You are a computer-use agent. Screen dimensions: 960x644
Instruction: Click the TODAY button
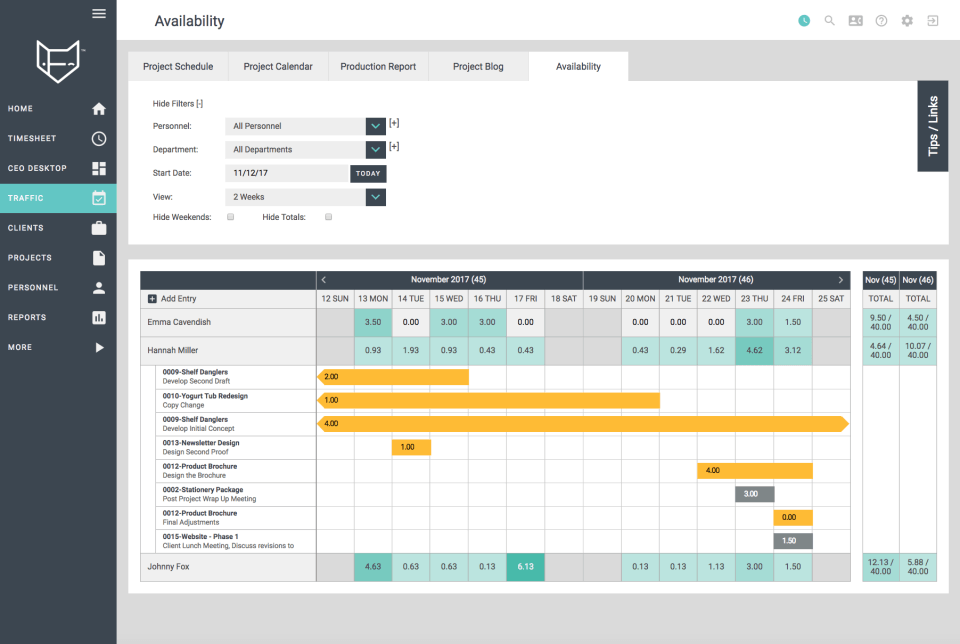click(368, 173)
